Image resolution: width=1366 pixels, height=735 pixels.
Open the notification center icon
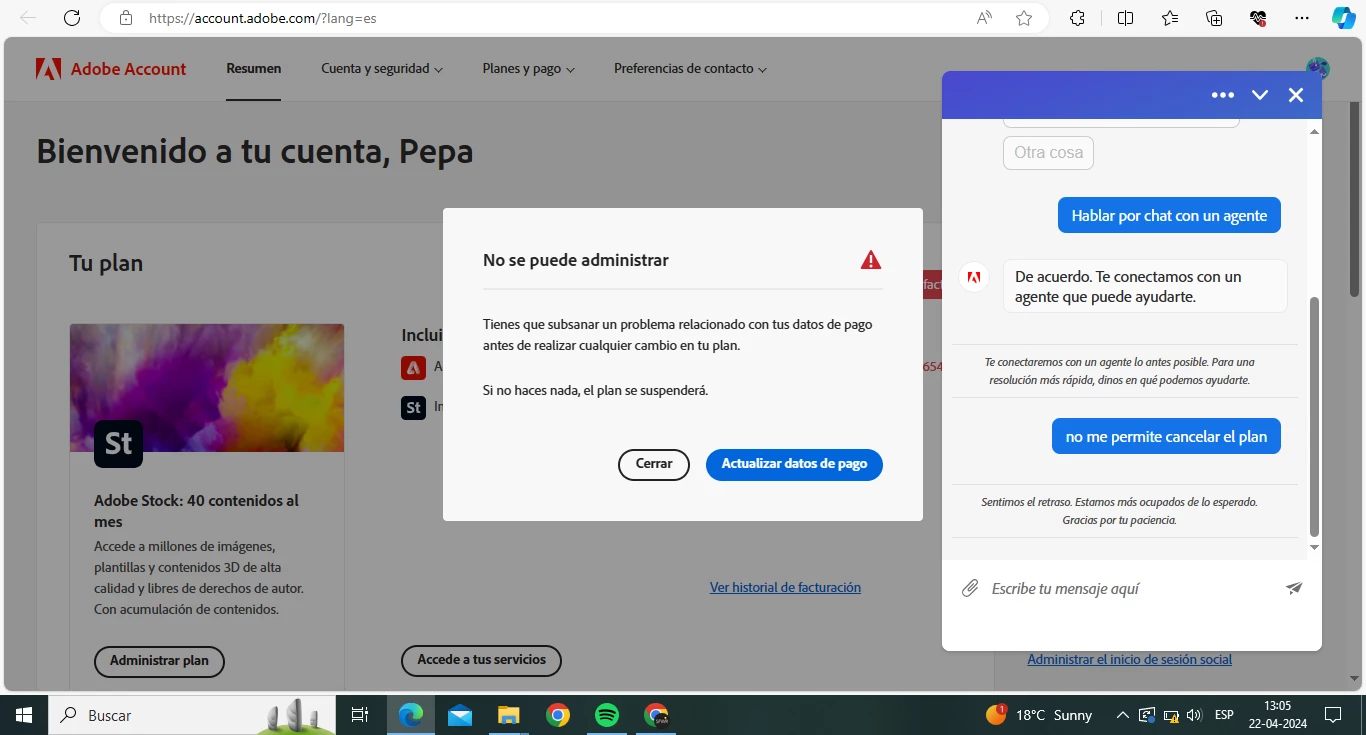(x=1333, y=715)
